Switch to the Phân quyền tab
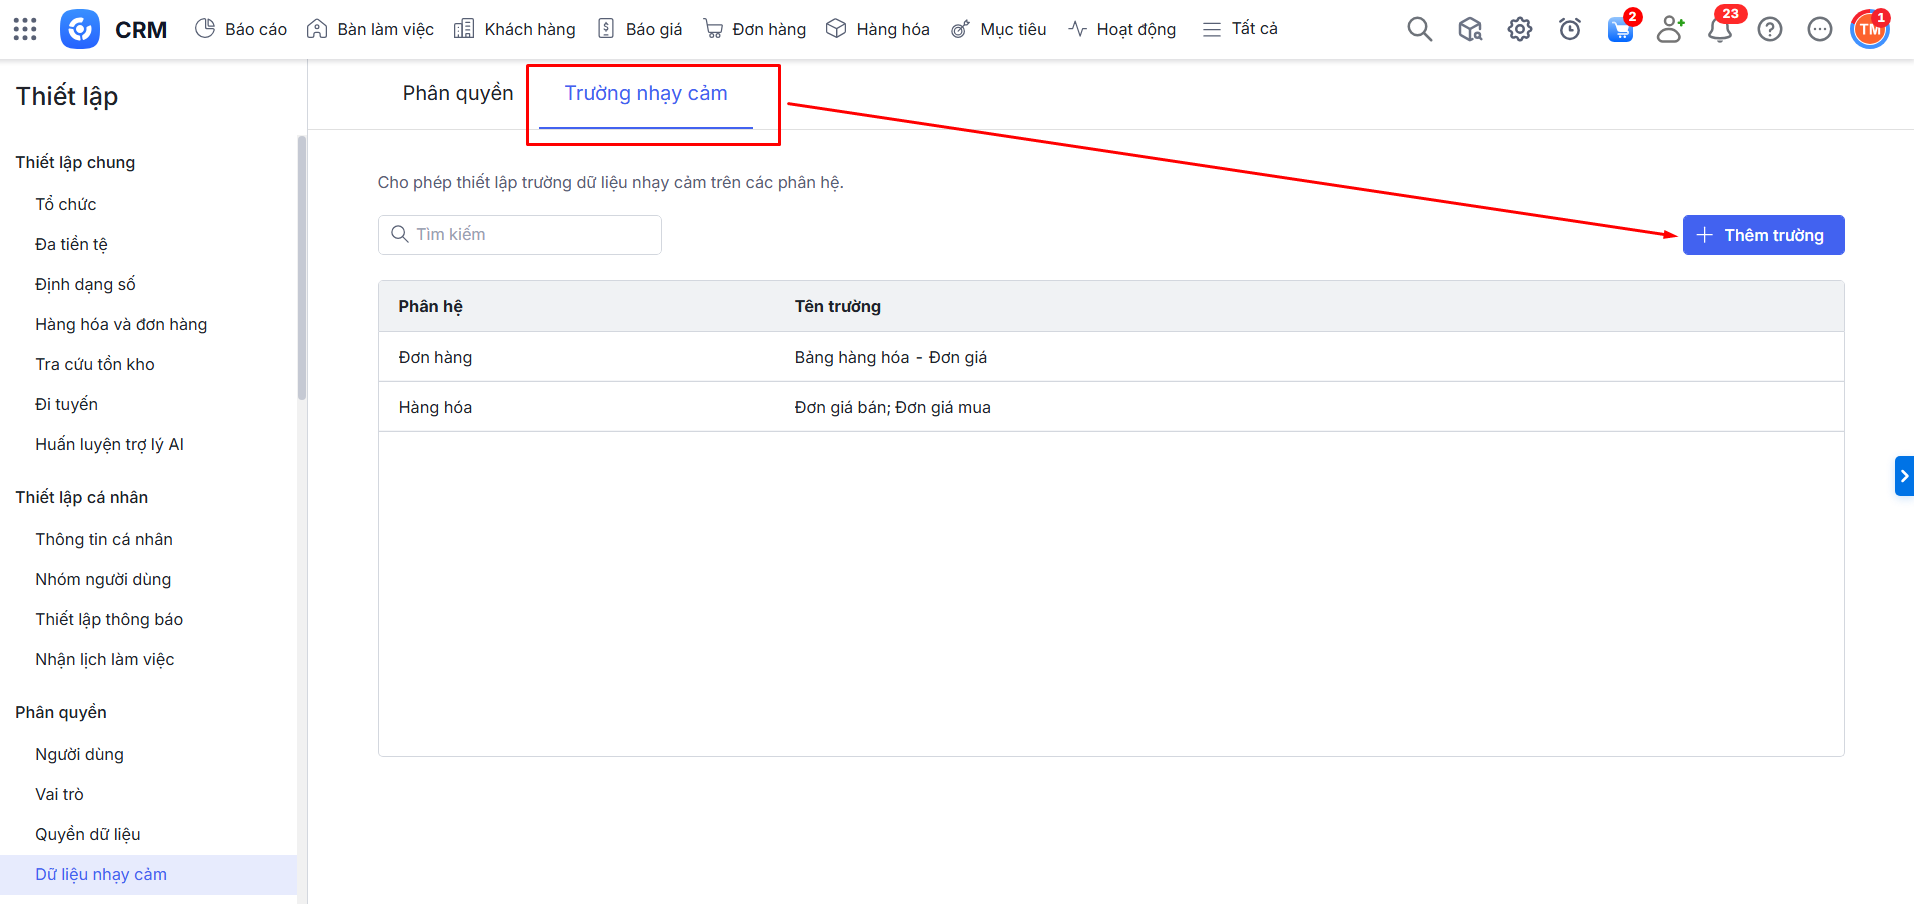This screenshot has height=904, width=1914. (458, 93)
